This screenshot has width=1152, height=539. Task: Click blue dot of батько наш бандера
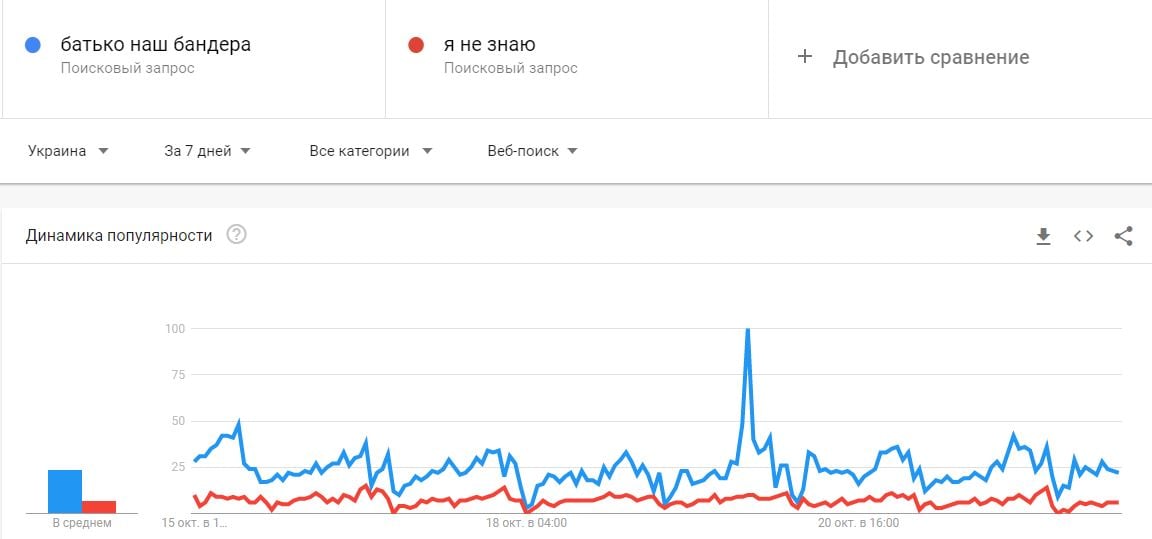point(32,45)
